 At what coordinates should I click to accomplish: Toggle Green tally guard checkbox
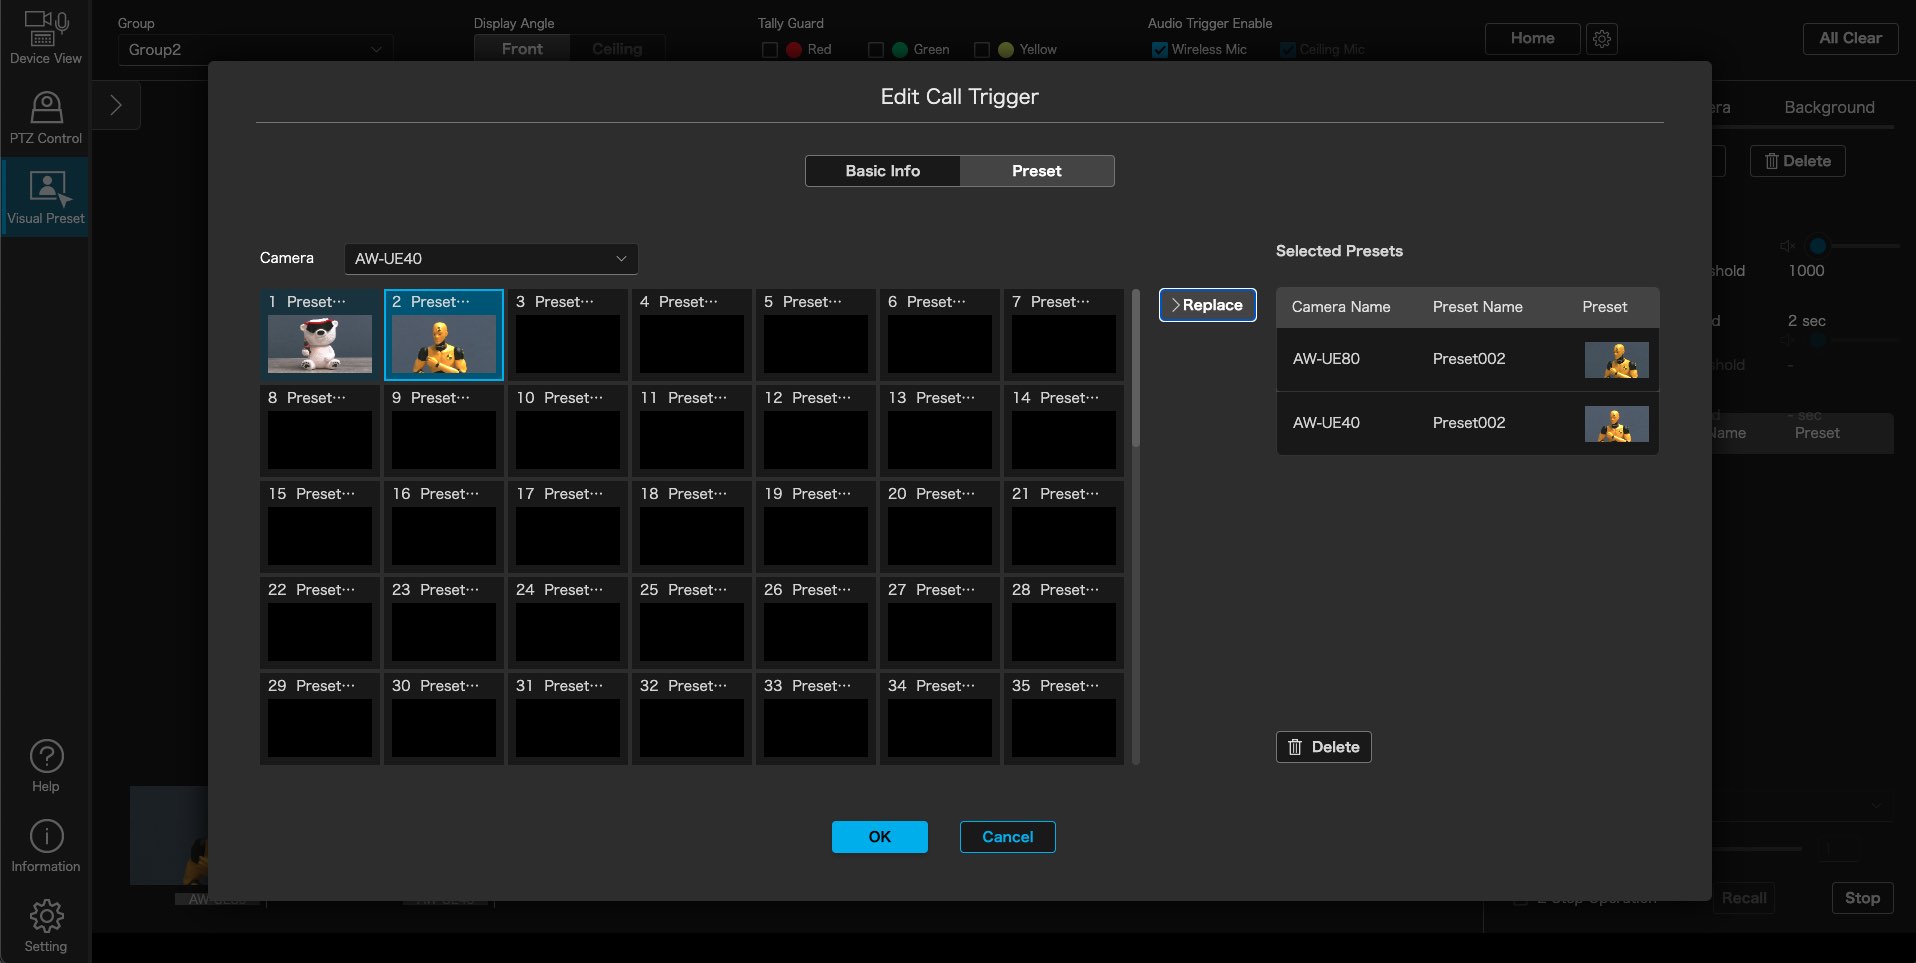click(x=876, y=50)
